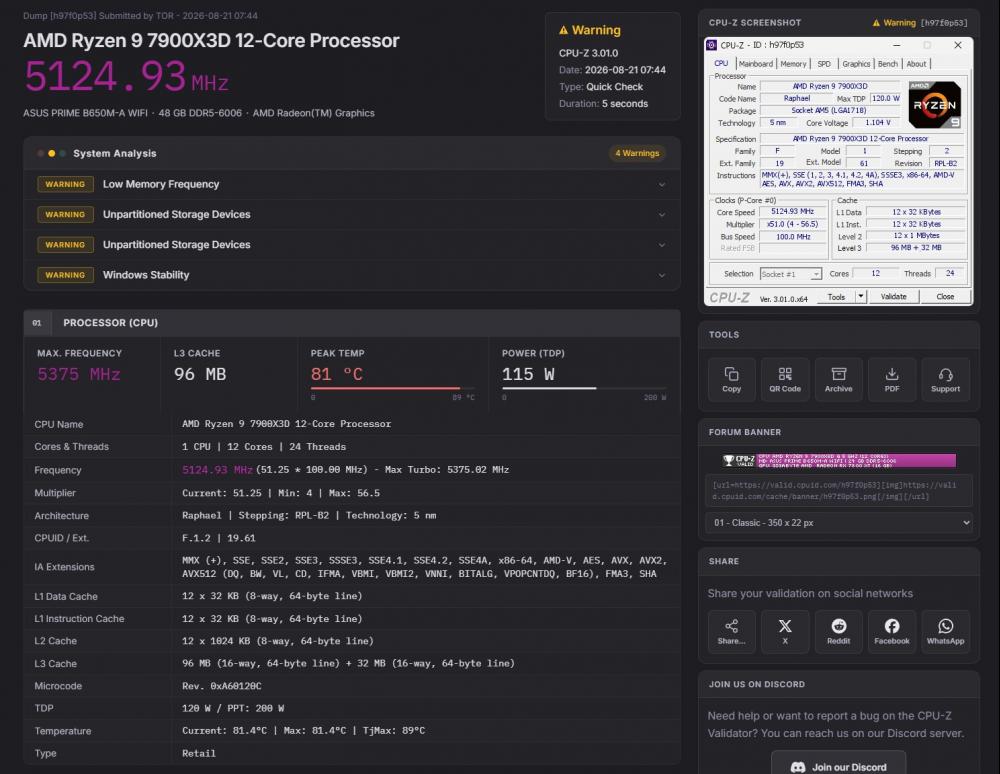Click the CPU-Z forum banner image
Screen dimensions: 1000x774
point(839,460)
